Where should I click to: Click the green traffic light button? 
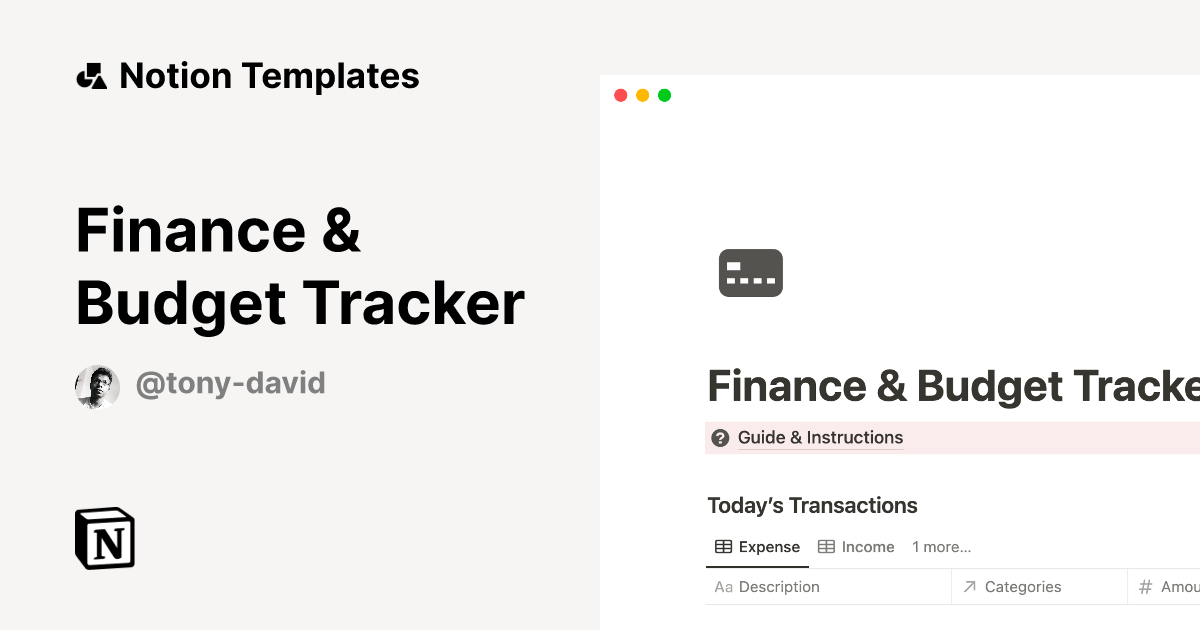pos(664,95)
